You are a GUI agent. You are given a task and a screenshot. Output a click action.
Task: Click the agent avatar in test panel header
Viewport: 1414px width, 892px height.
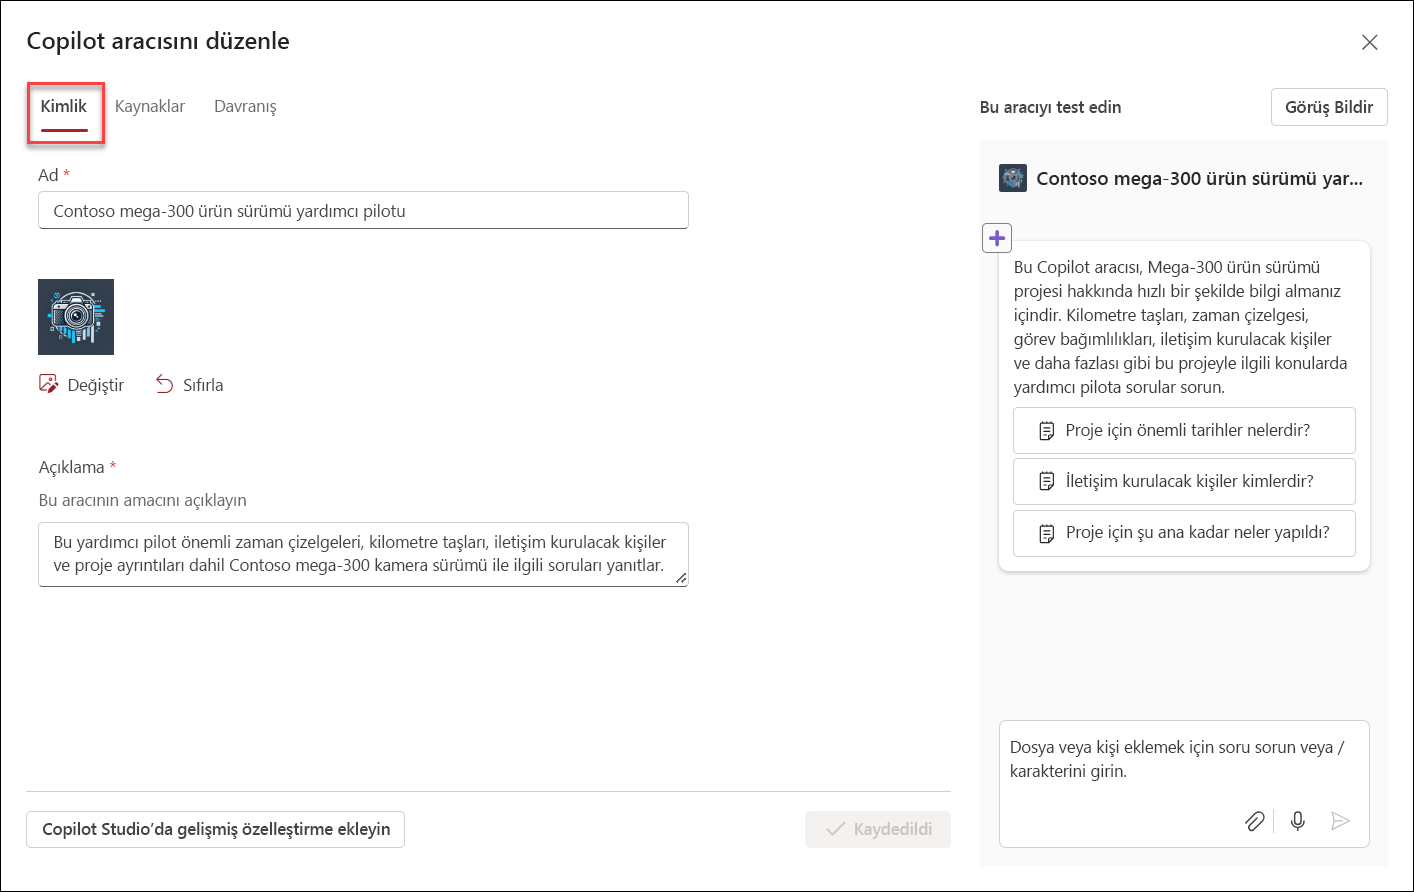pos(1013,179)
